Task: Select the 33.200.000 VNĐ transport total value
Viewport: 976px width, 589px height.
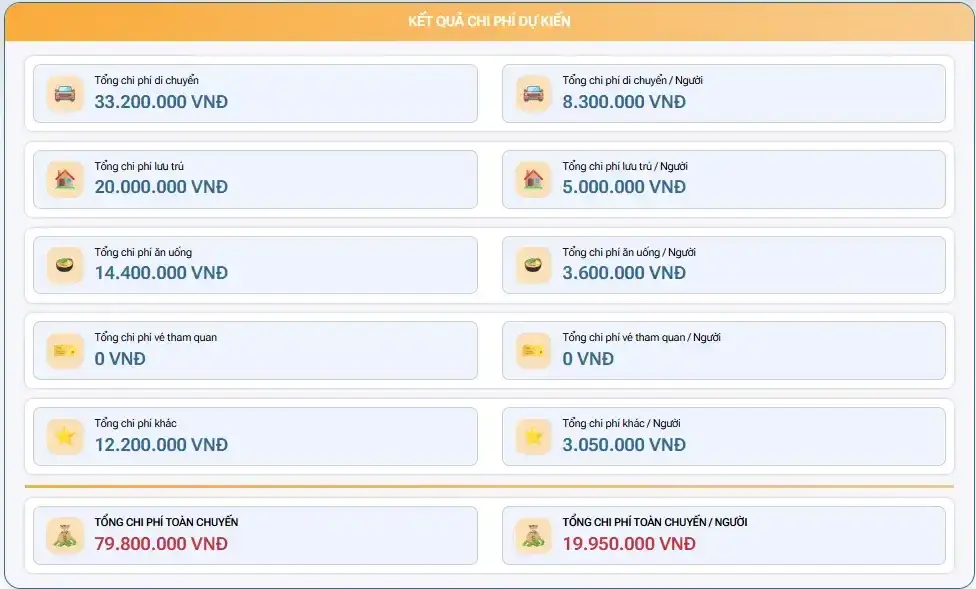Action: click(161, 102)
